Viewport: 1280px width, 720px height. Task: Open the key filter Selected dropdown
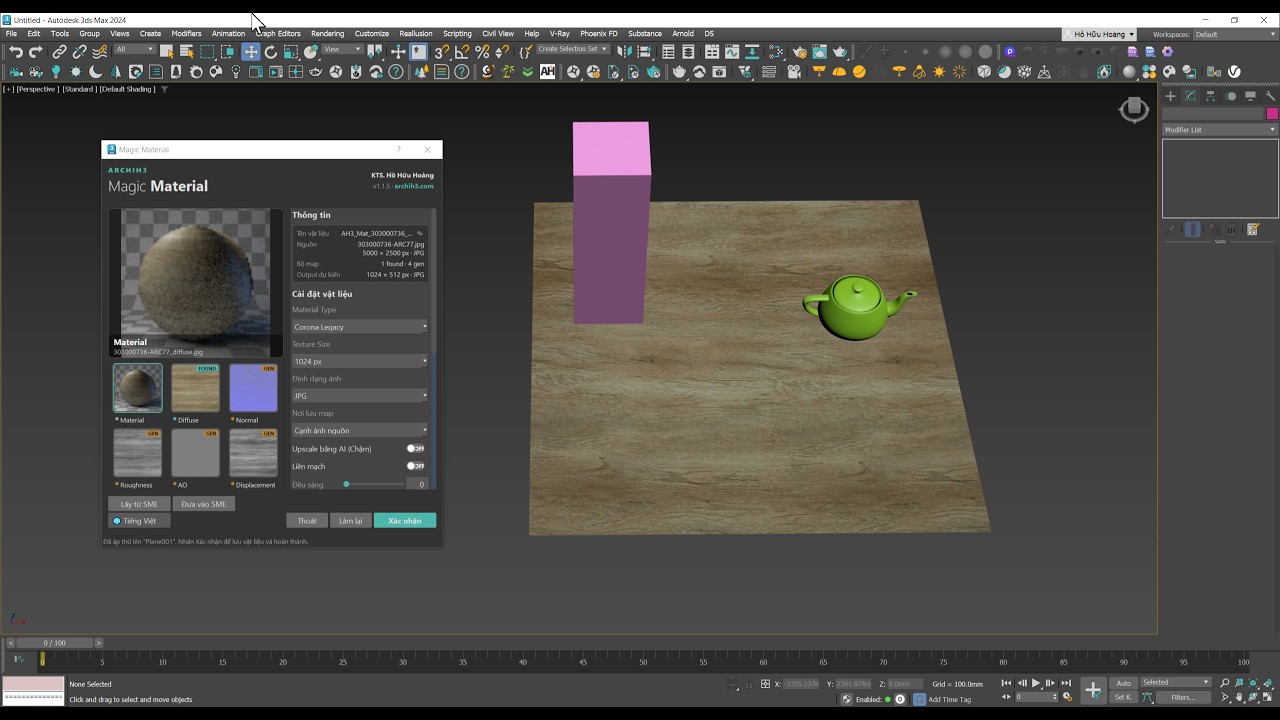[1176, 683]
